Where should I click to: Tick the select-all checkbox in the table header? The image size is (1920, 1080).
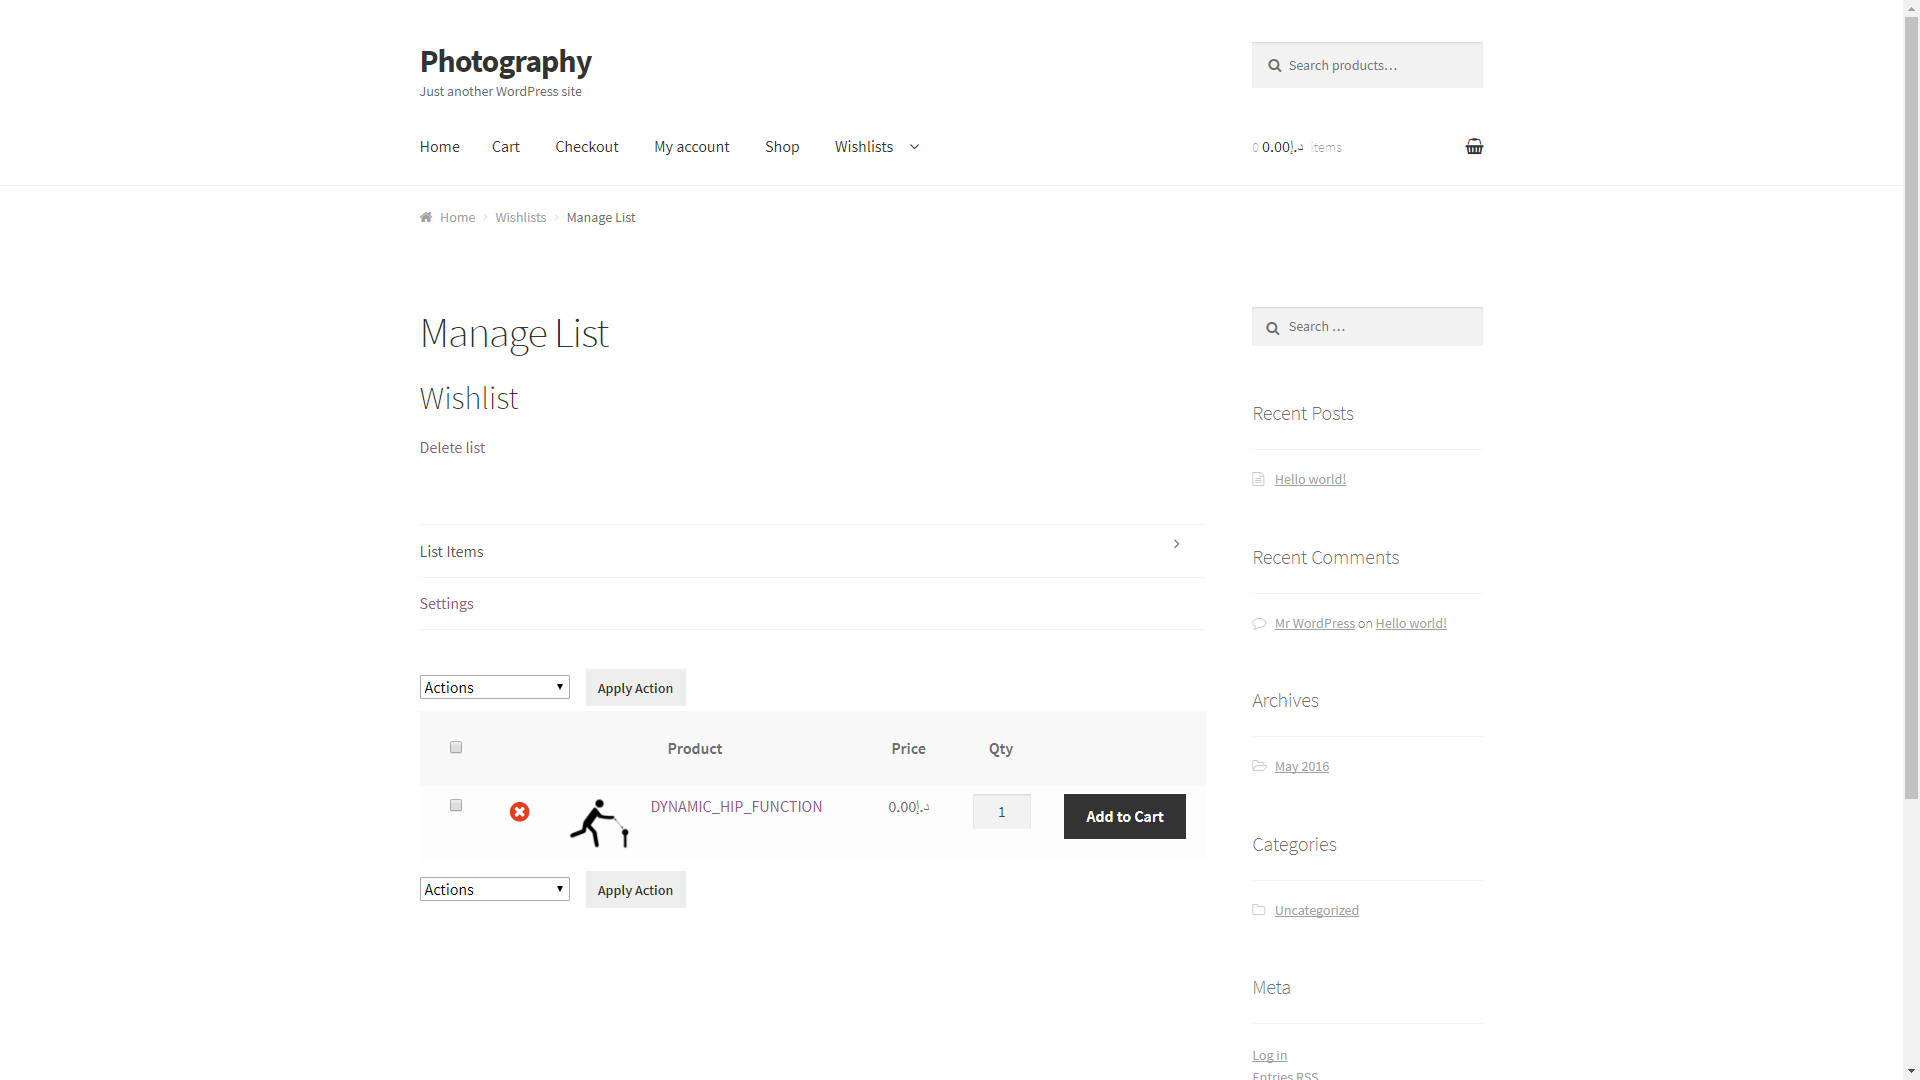456,747
